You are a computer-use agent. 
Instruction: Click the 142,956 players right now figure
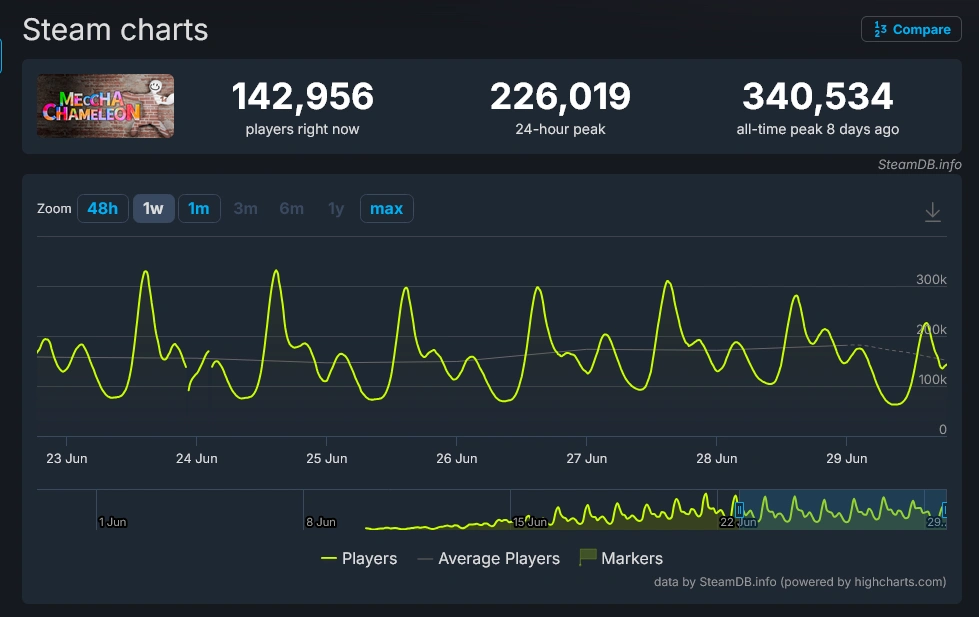point(302,97)
